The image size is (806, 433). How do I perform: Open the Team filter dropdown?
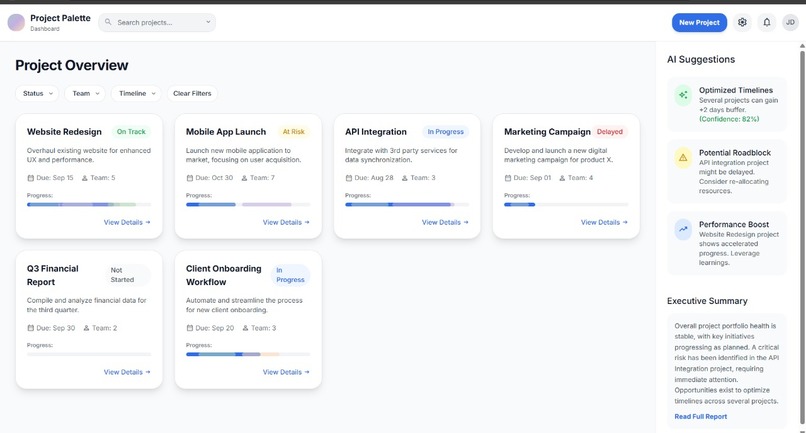pyautogui.click(x=85, y=94)
